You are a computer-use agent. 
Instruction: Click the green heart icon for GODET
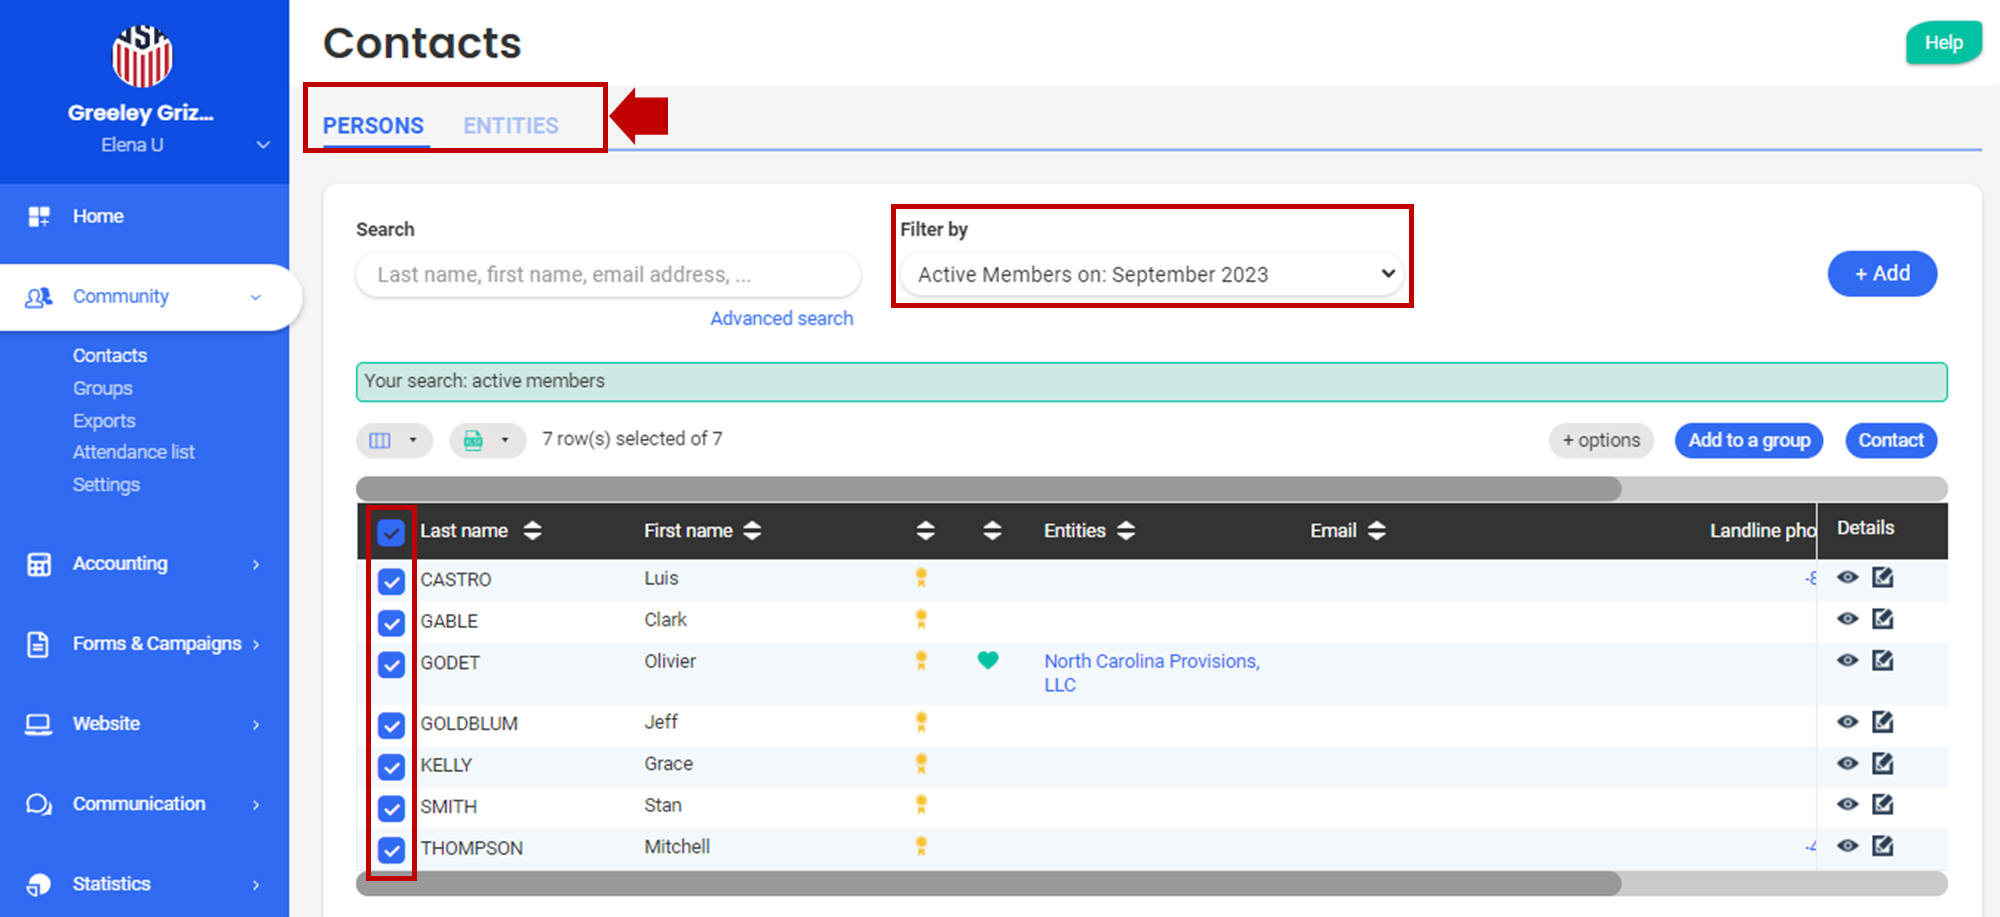(987, 660)
